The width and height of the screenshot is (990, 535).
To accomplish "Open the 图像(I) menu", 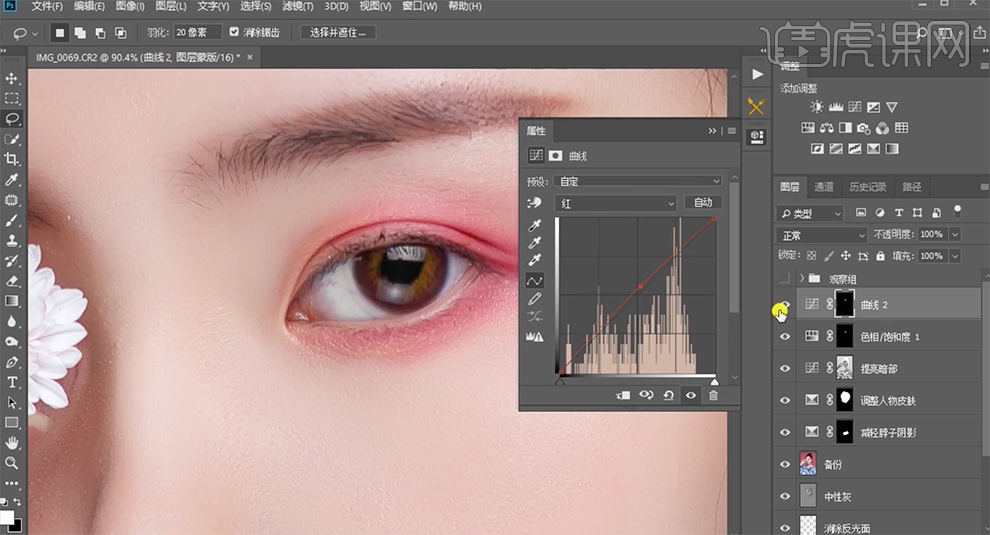I will pos(130,6).
